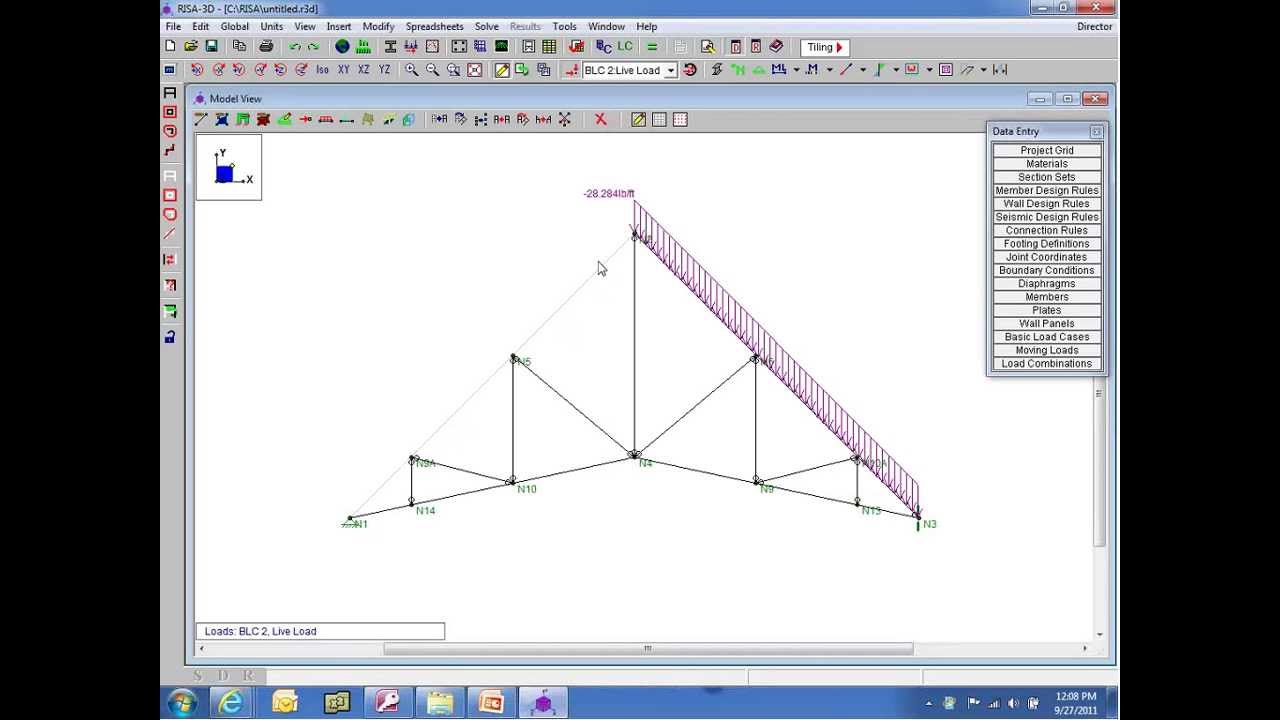Screen dimensions: 1280x720
Task: Click joint label N10 in the model
Action: point(527,489)
